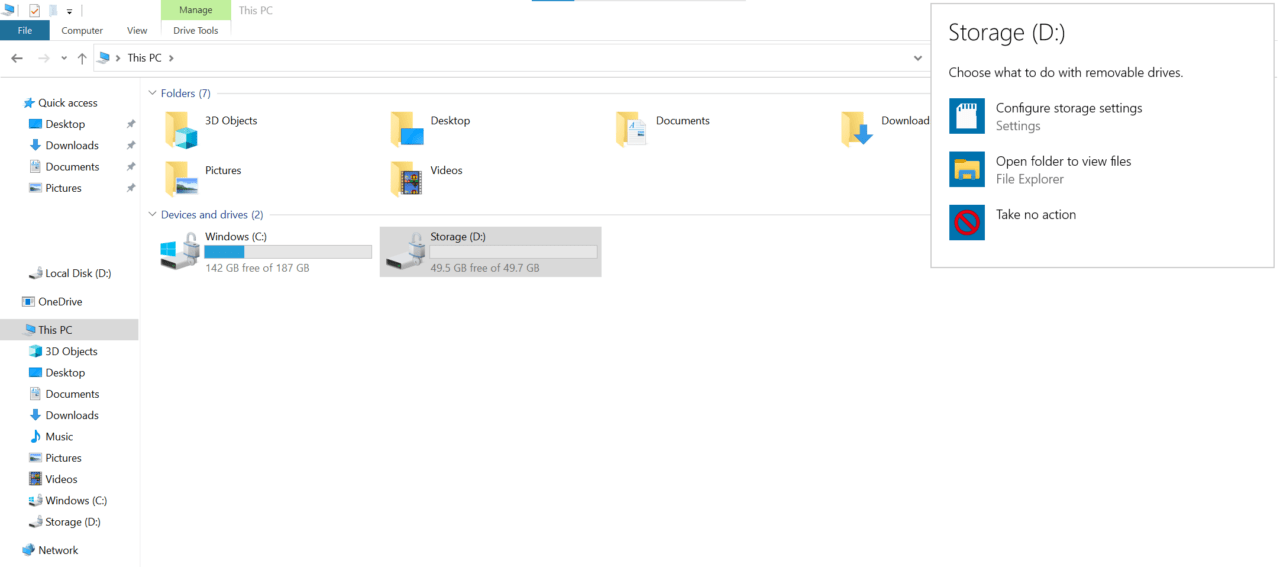
Task: Click the This PC icon in address bar
Action: pos(104,58)
